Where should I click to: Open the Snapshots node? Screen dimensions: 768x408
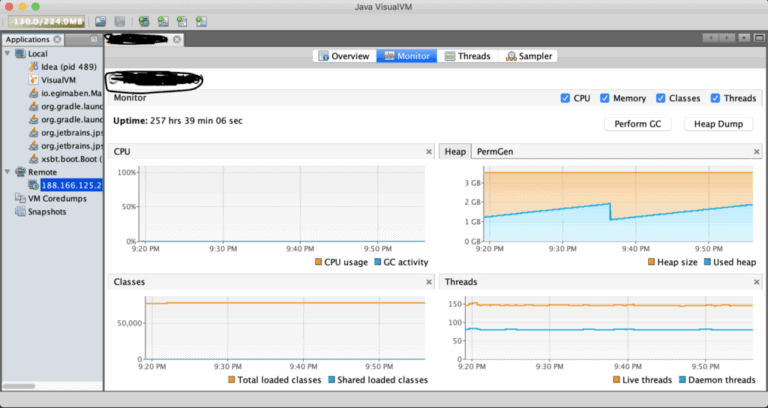click(x=49, y=211)
